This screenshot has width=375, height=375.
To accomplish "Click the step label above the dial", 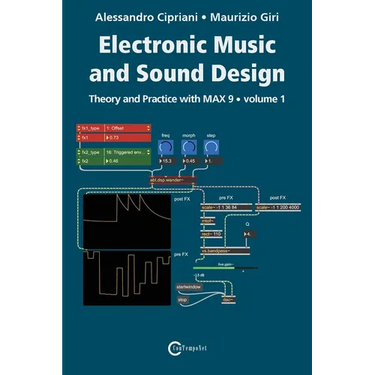I will click(x=211, y=136).
